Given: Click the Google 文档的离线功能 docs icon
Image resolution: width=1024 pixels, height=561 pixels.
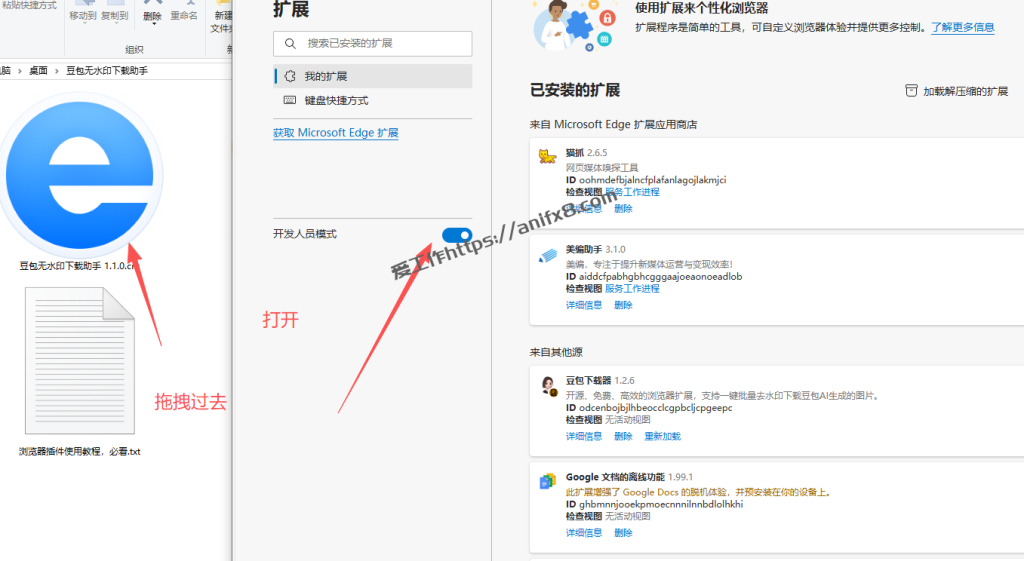Looking at the screenshot, I should [x=548, y=481].
